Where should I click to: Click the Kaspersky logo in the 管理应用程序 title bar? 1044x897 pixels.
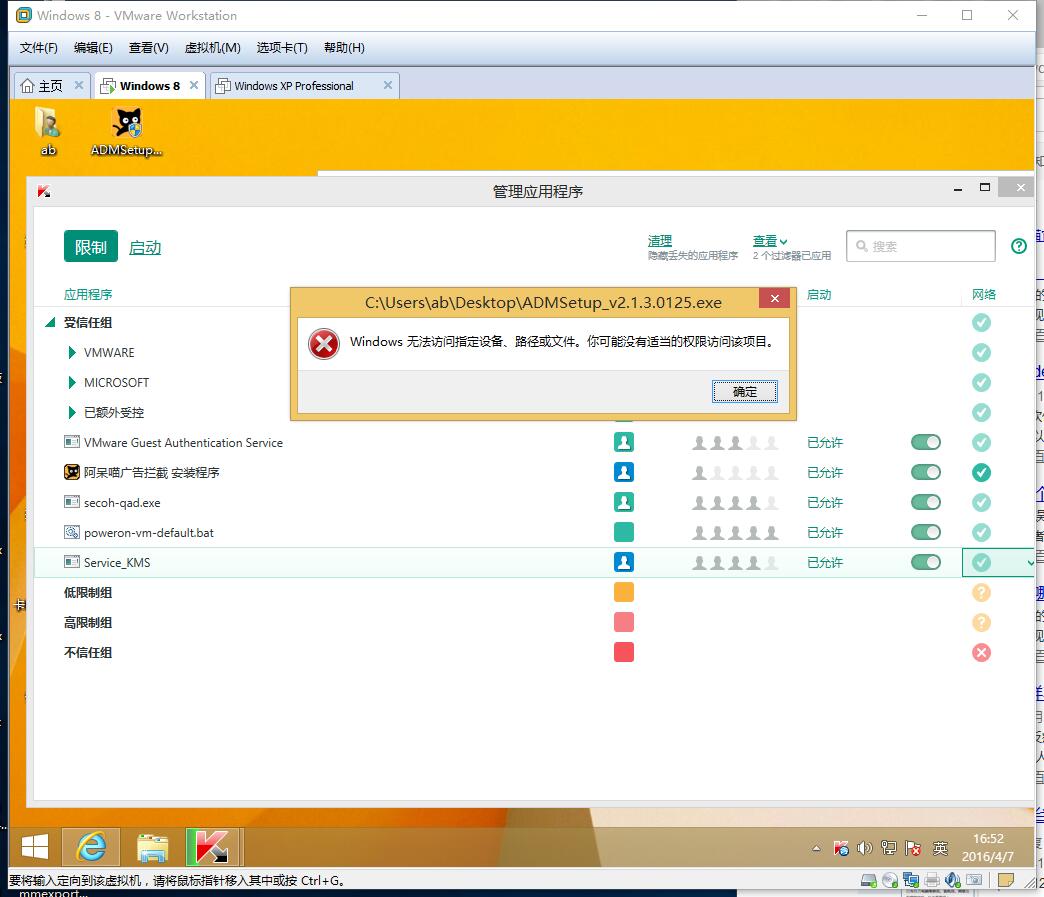(x=44, y=192)
